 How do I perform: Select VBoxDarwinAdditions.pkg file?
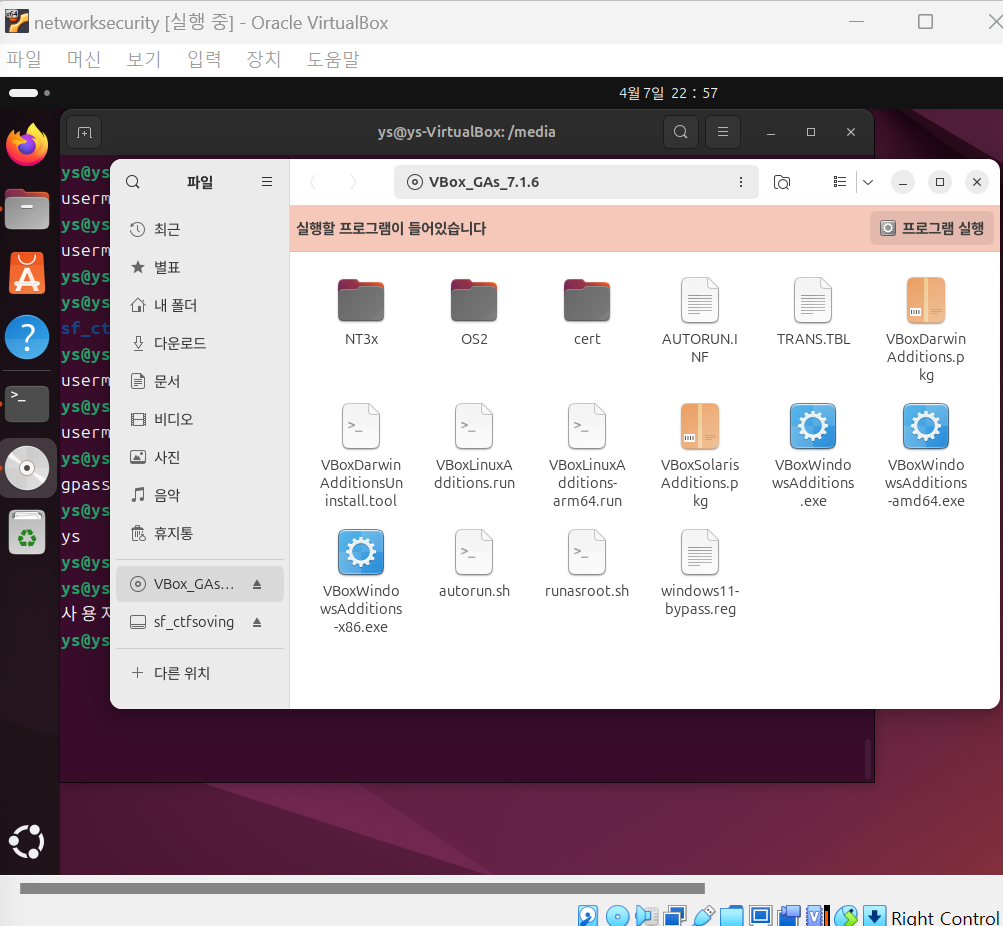926,329
